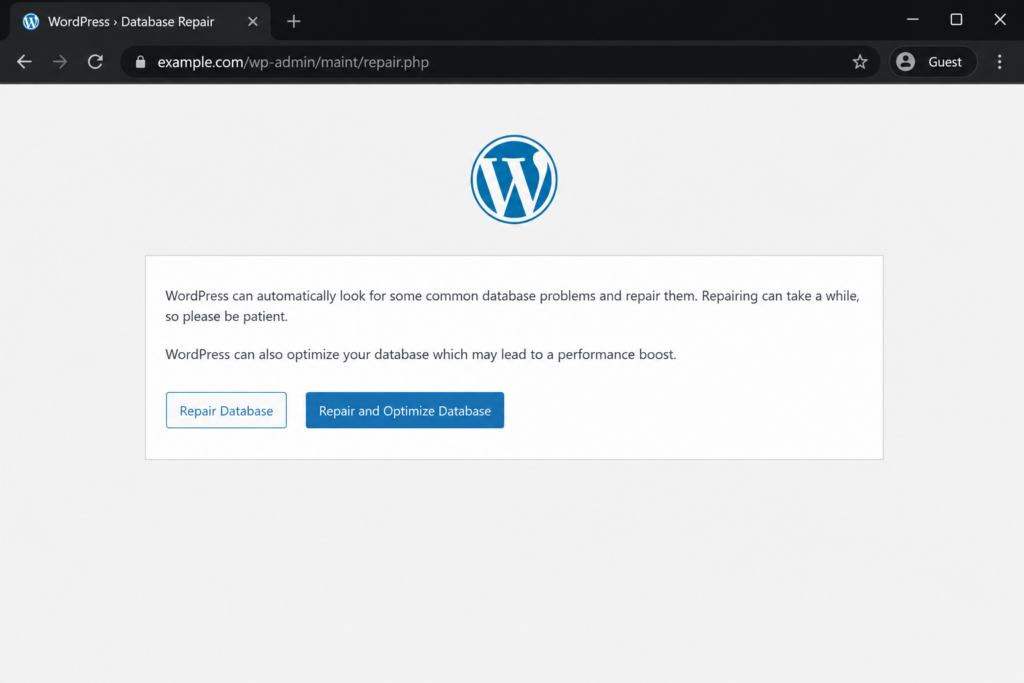Click the WordPress favicon in the tab
The width and height of the screenshot is (1024, 683).
point(31,22)
